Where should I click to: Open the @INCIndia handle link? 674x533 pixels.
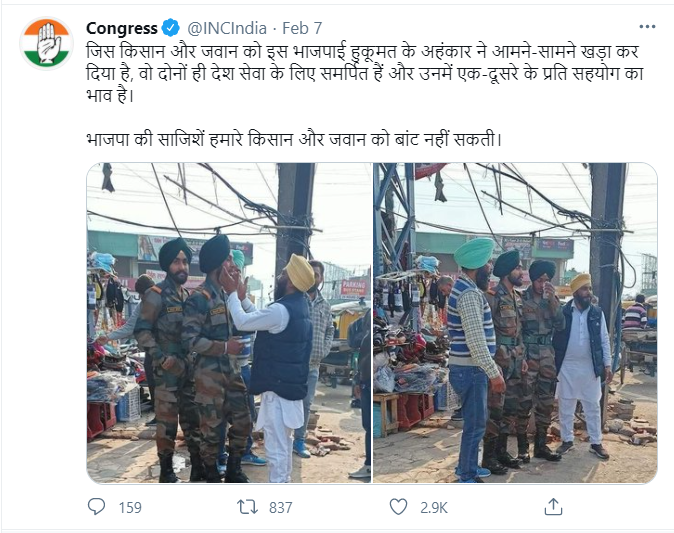pyautogui.click(x=227, y=28)
